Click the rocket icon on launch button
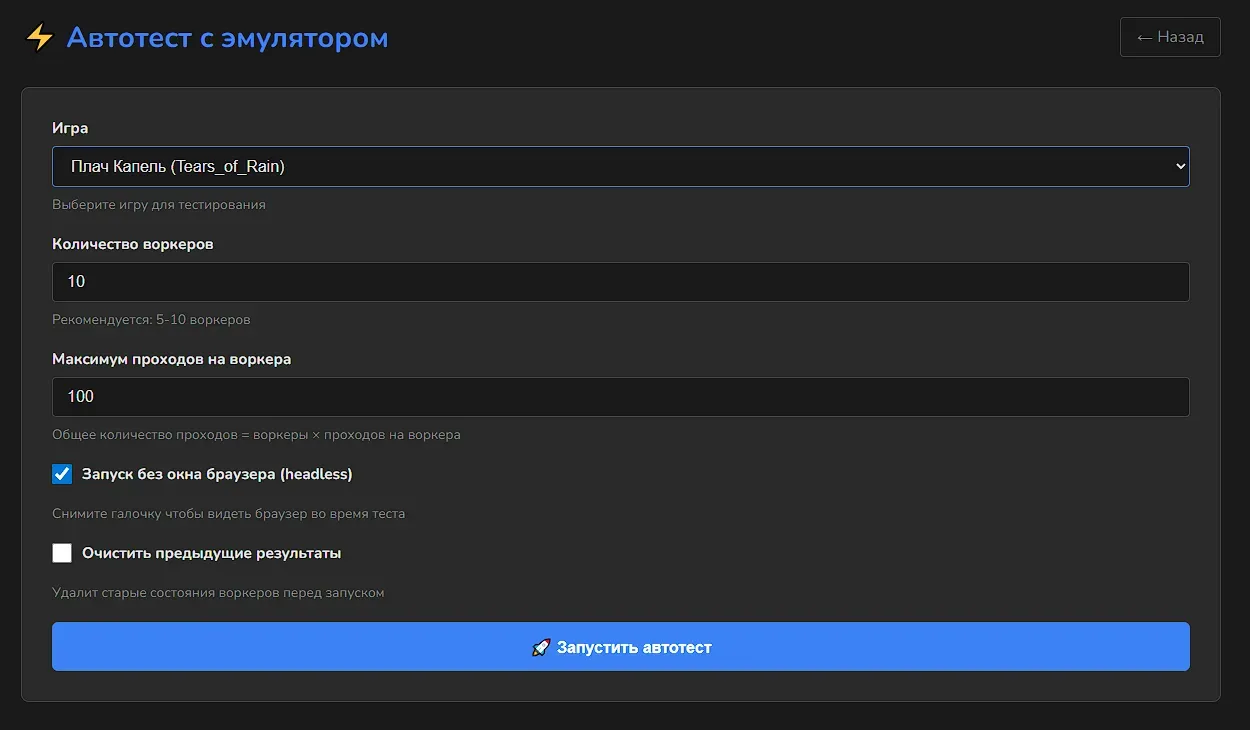The width and height of the screenshot is (1250, 730). coord(540,647)
